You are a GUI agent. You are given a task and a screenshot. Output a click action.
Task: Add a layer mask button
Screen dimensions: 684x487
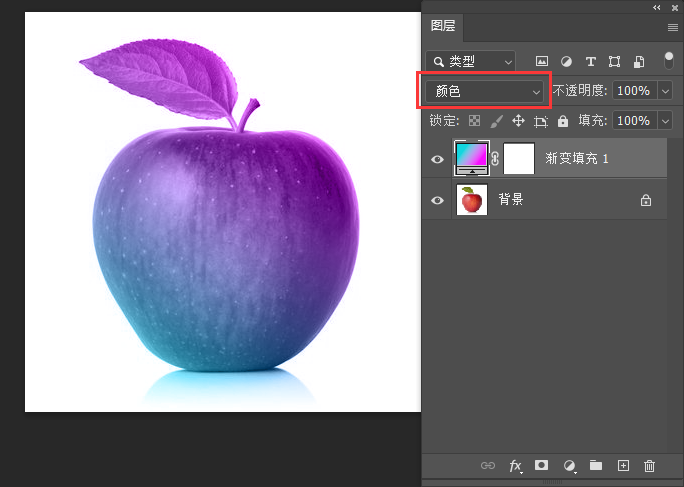point(541,465)
